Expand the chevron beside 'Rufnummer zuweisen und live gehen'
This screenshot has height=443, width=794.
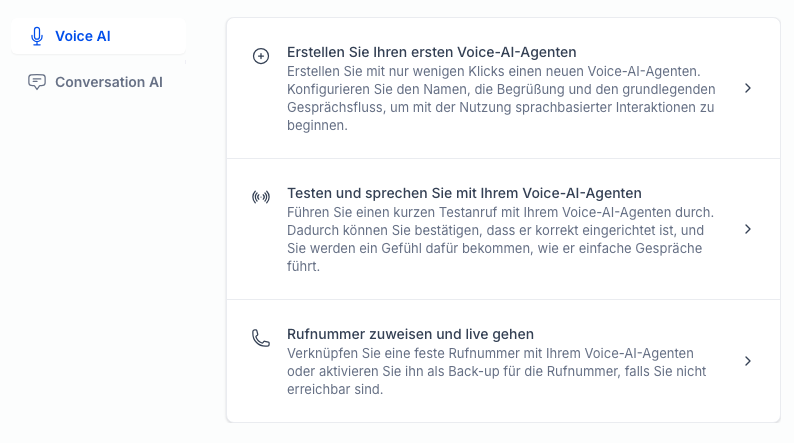(x=748, y=361)
